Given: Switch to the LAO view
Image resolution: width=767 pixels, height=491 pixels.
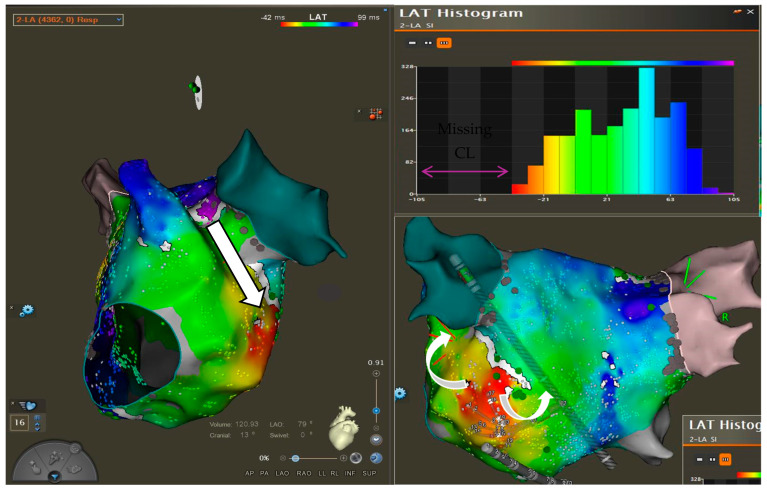Looking at the screenshot, I should [x=282, y=473].
